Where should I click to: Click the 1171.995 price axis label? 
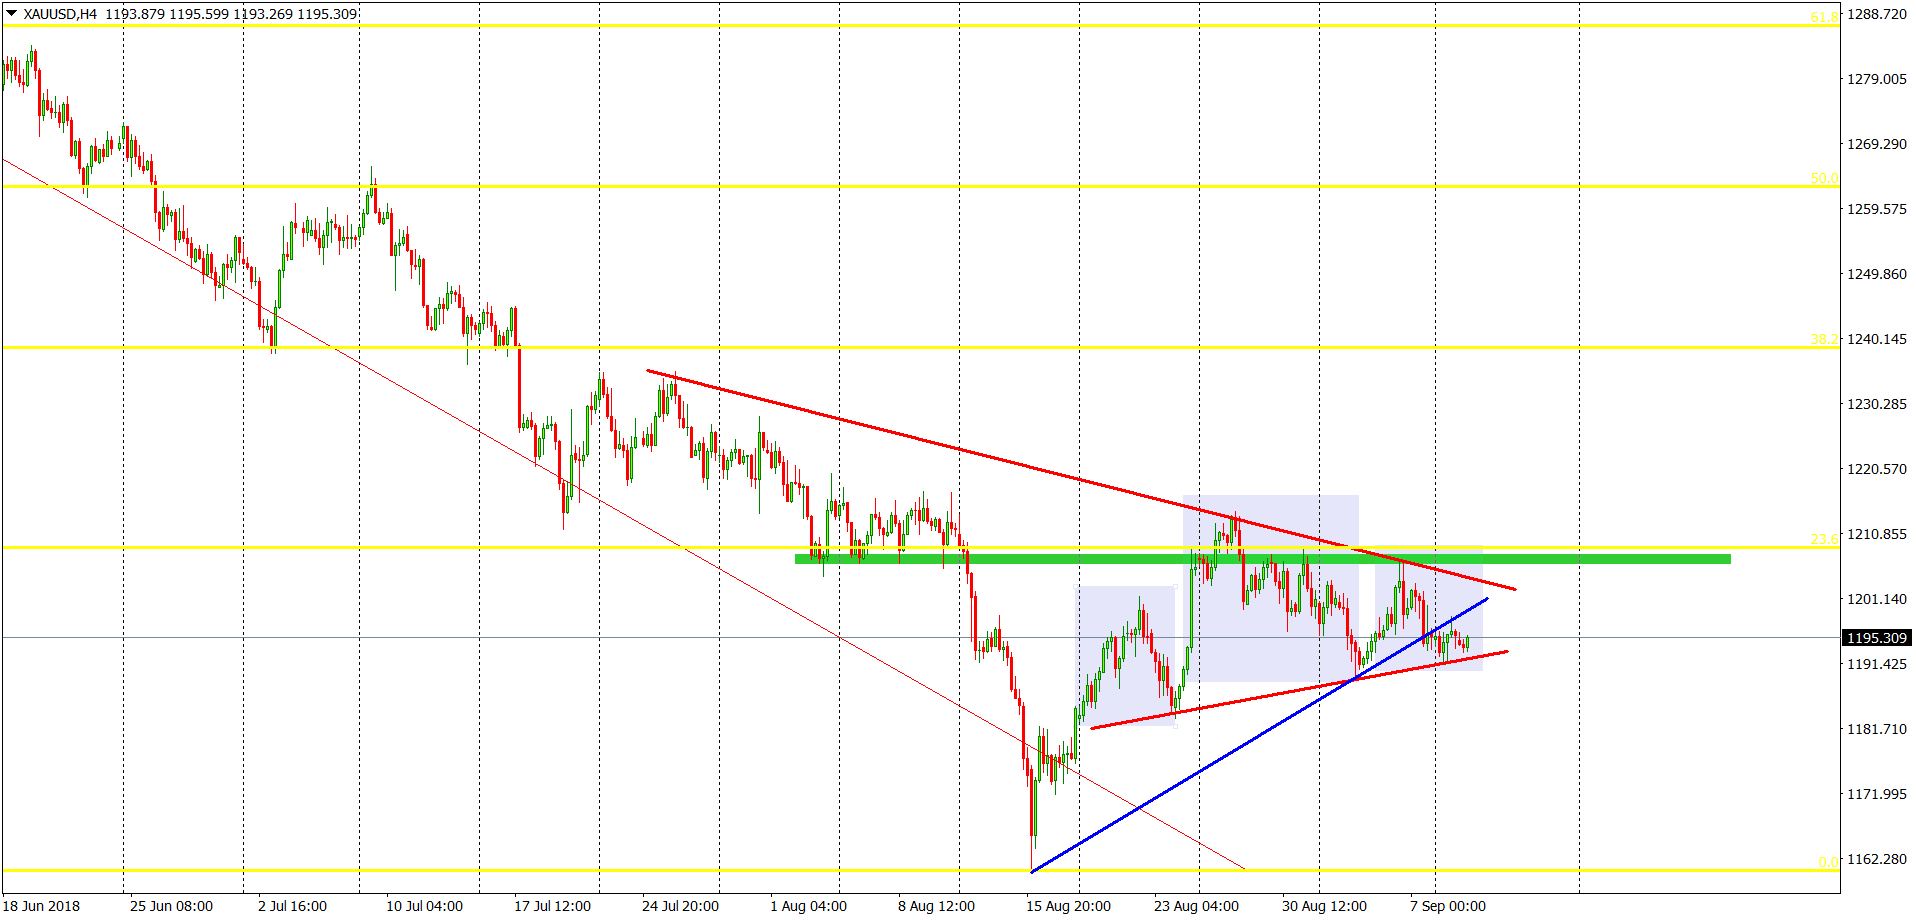pos(1876,794)
